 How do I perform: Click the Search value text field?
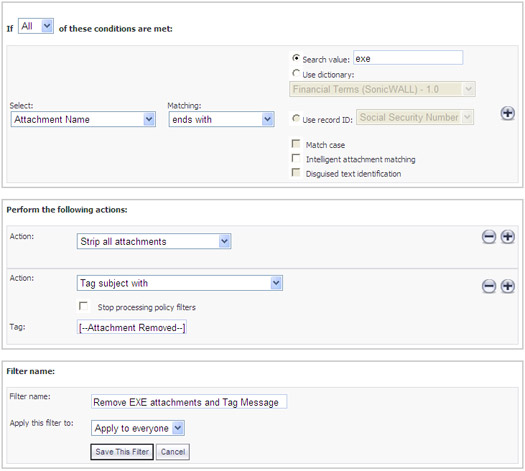click(408, 58)
